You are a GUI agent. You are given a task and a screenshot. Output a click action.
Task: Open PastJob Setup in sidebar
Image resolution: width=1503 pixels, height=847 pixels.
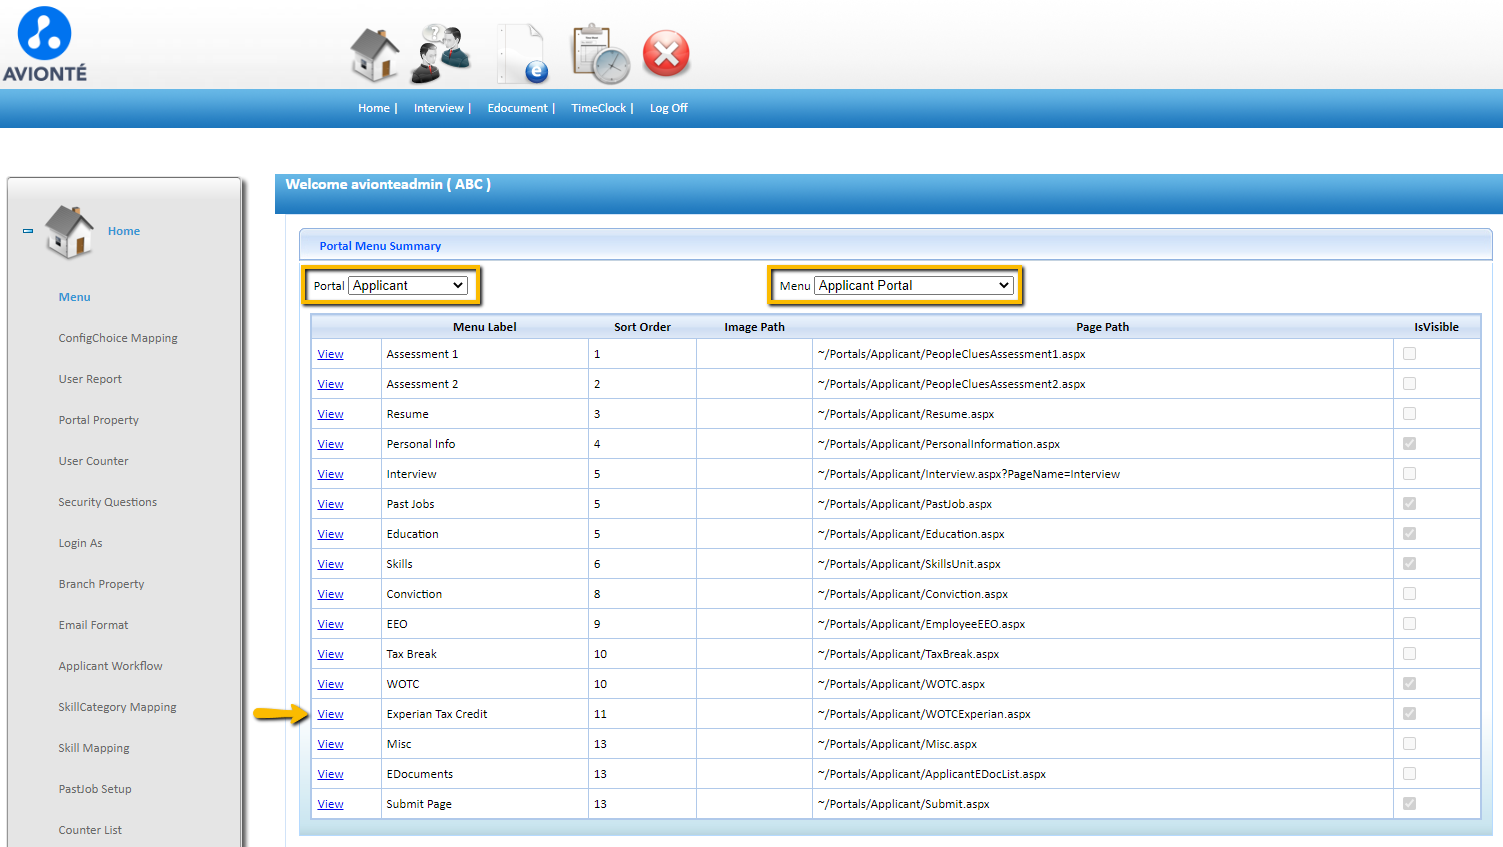[95, 789]
